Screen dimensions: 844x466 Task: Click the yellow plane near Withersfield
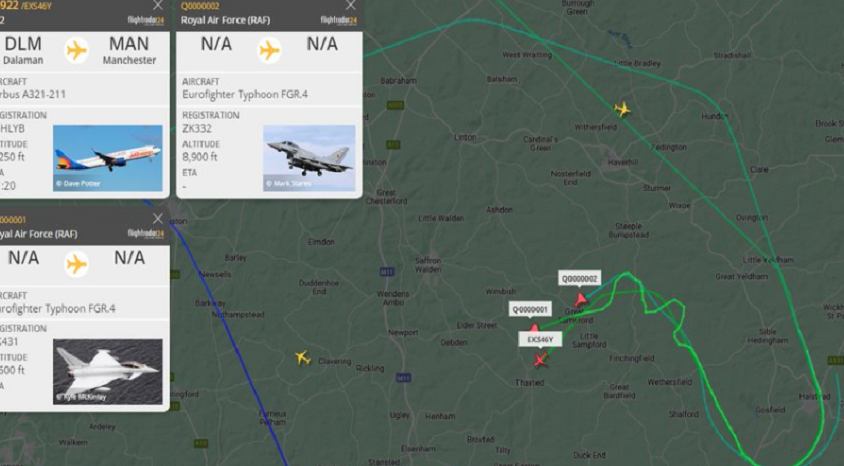pos(622,109)
